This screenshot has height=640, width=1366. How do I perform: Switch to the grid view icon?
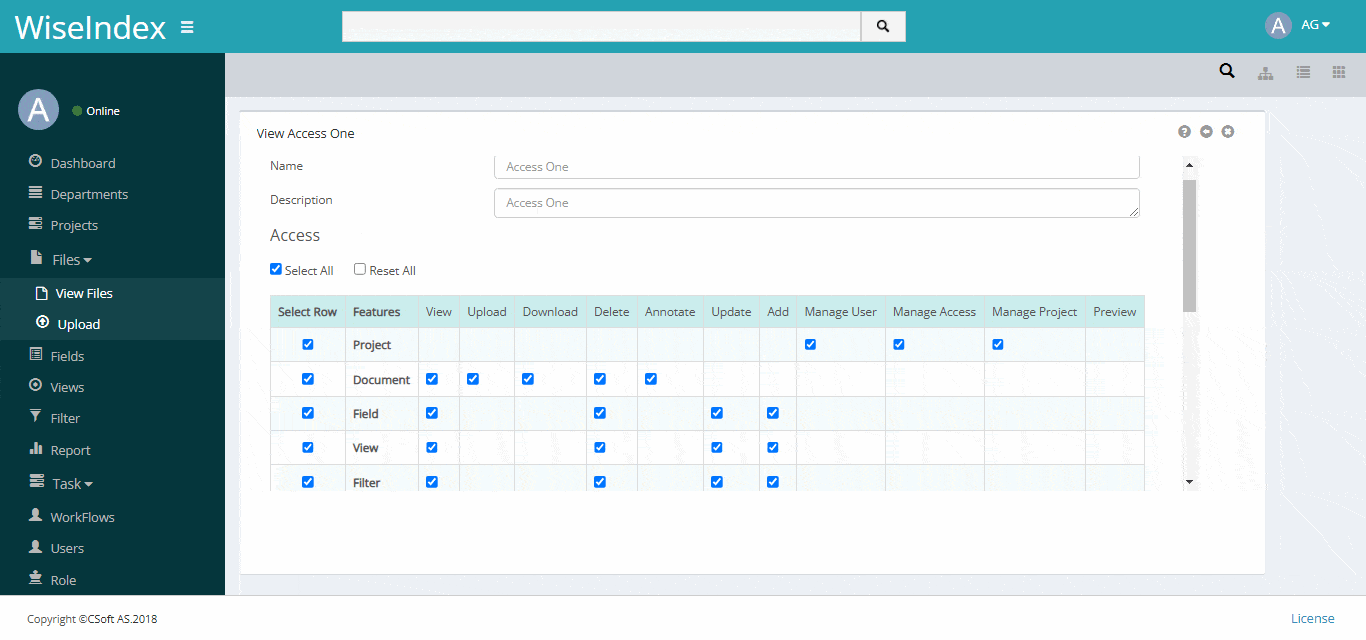point(1339,71)
